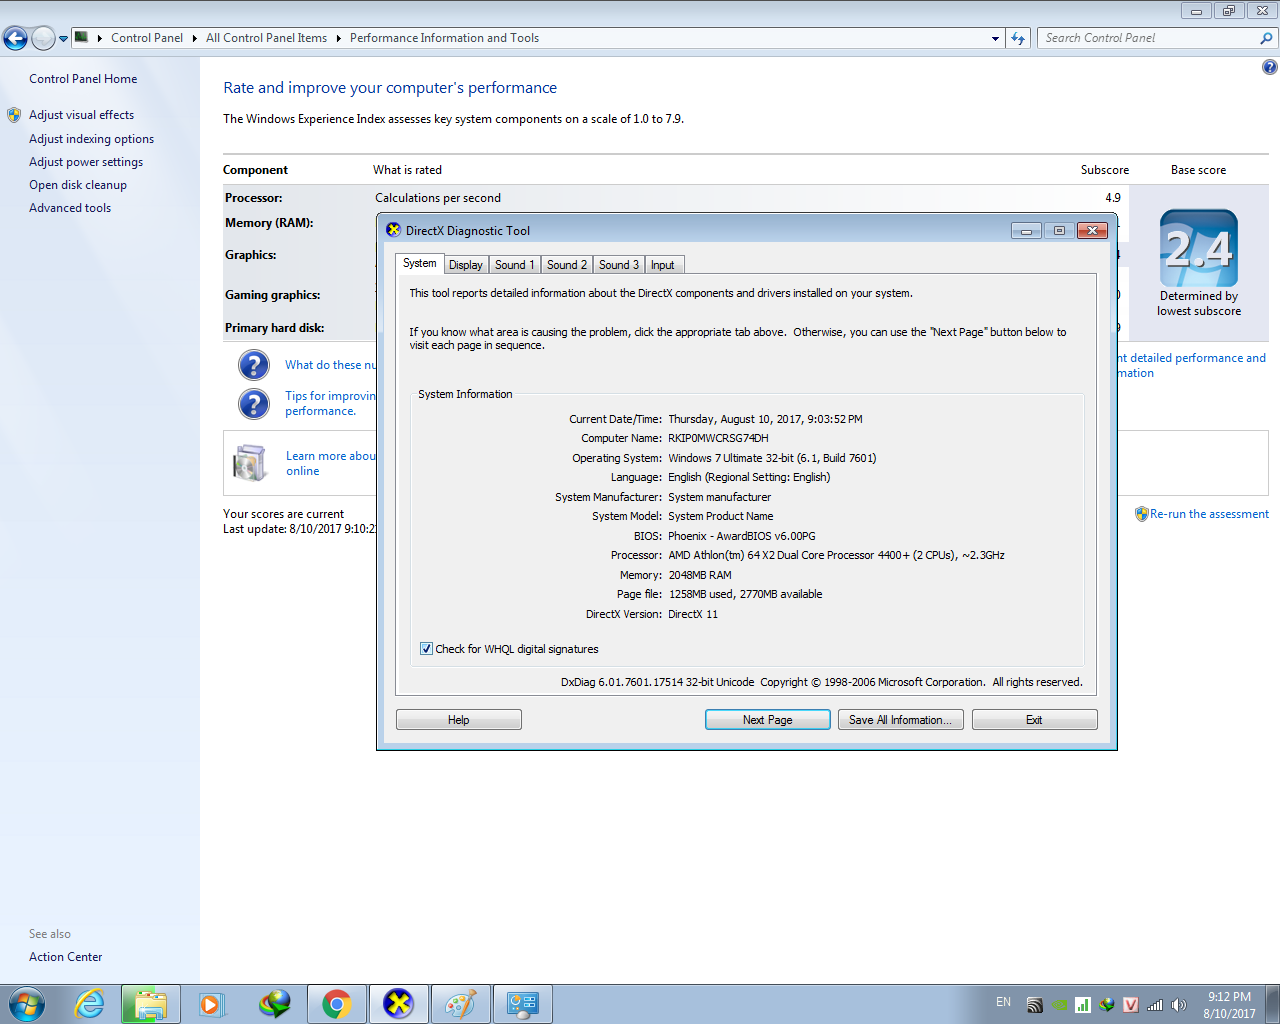Open the Sound 2 tab

click(567, 265)
